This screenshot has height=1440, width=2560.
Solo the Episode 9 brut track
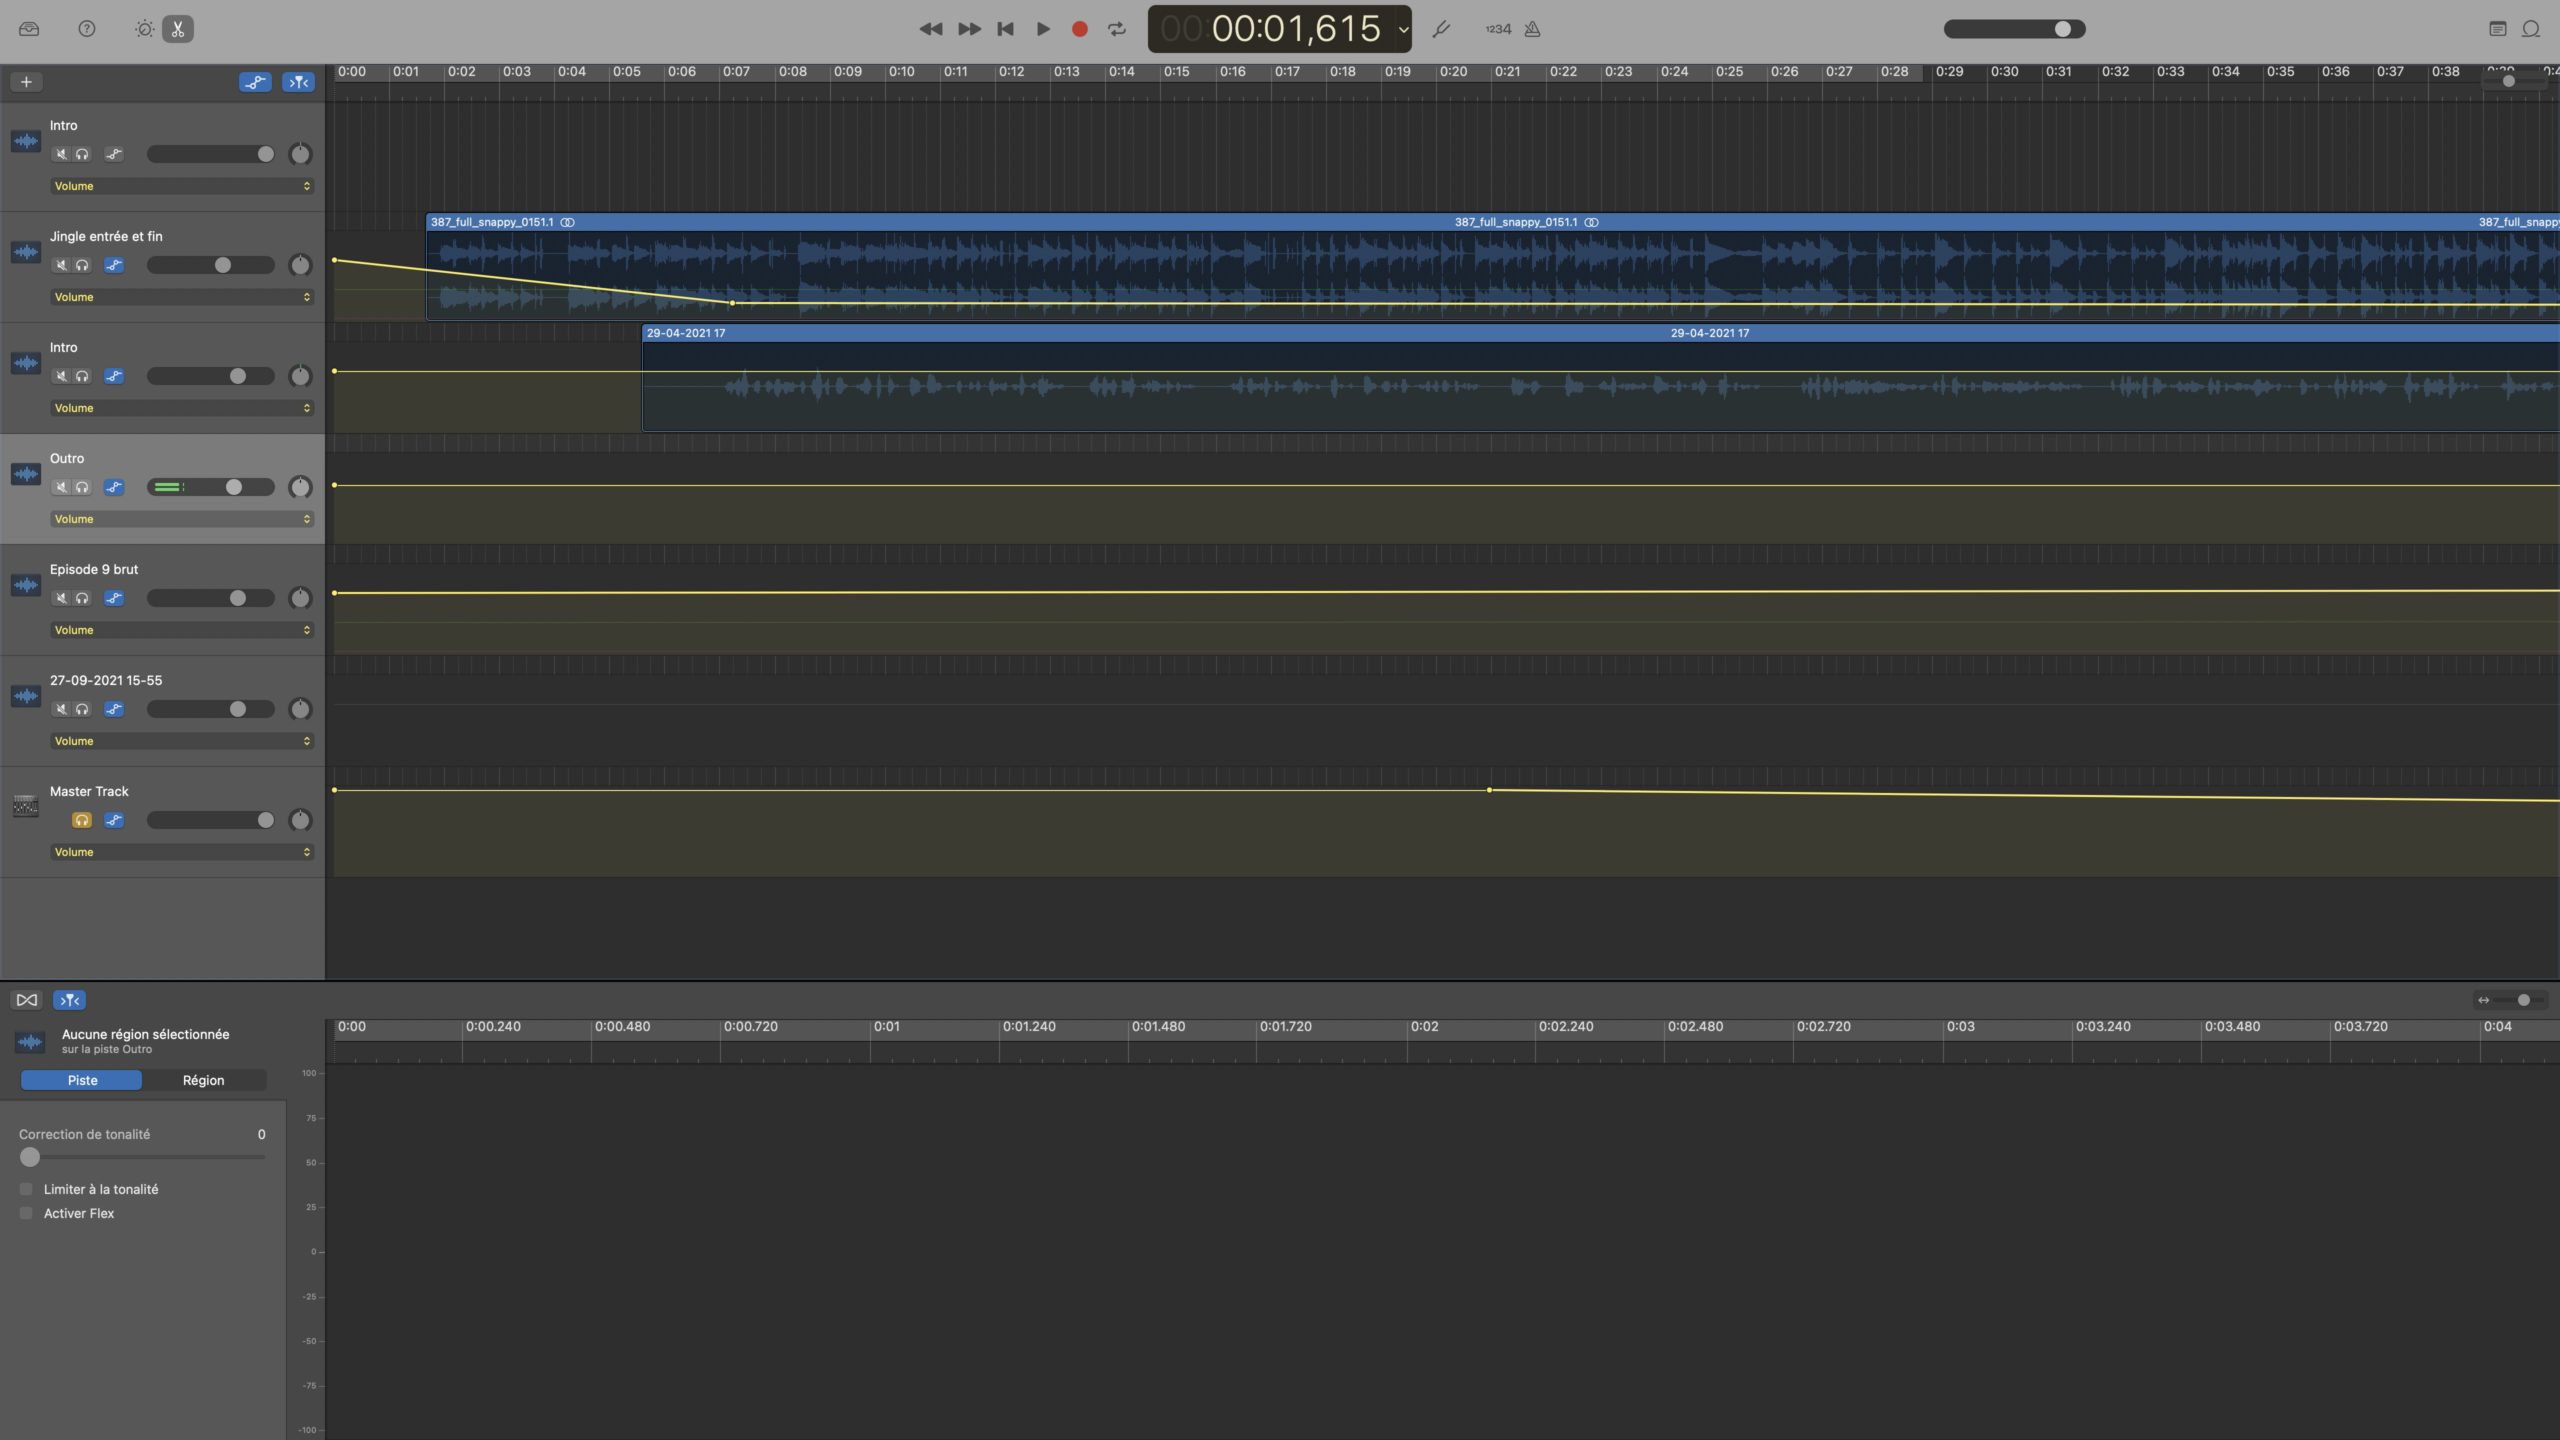click(x=82, y=598)
